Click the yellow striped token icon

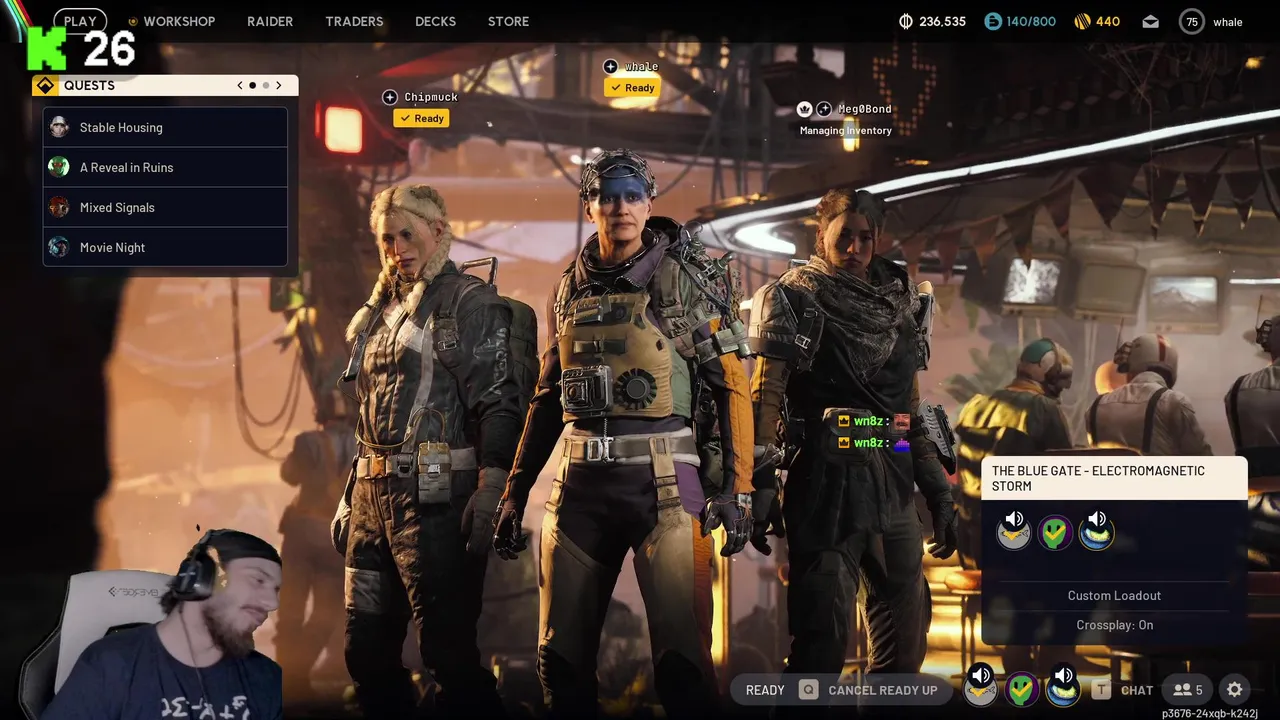pos(1082,21)
